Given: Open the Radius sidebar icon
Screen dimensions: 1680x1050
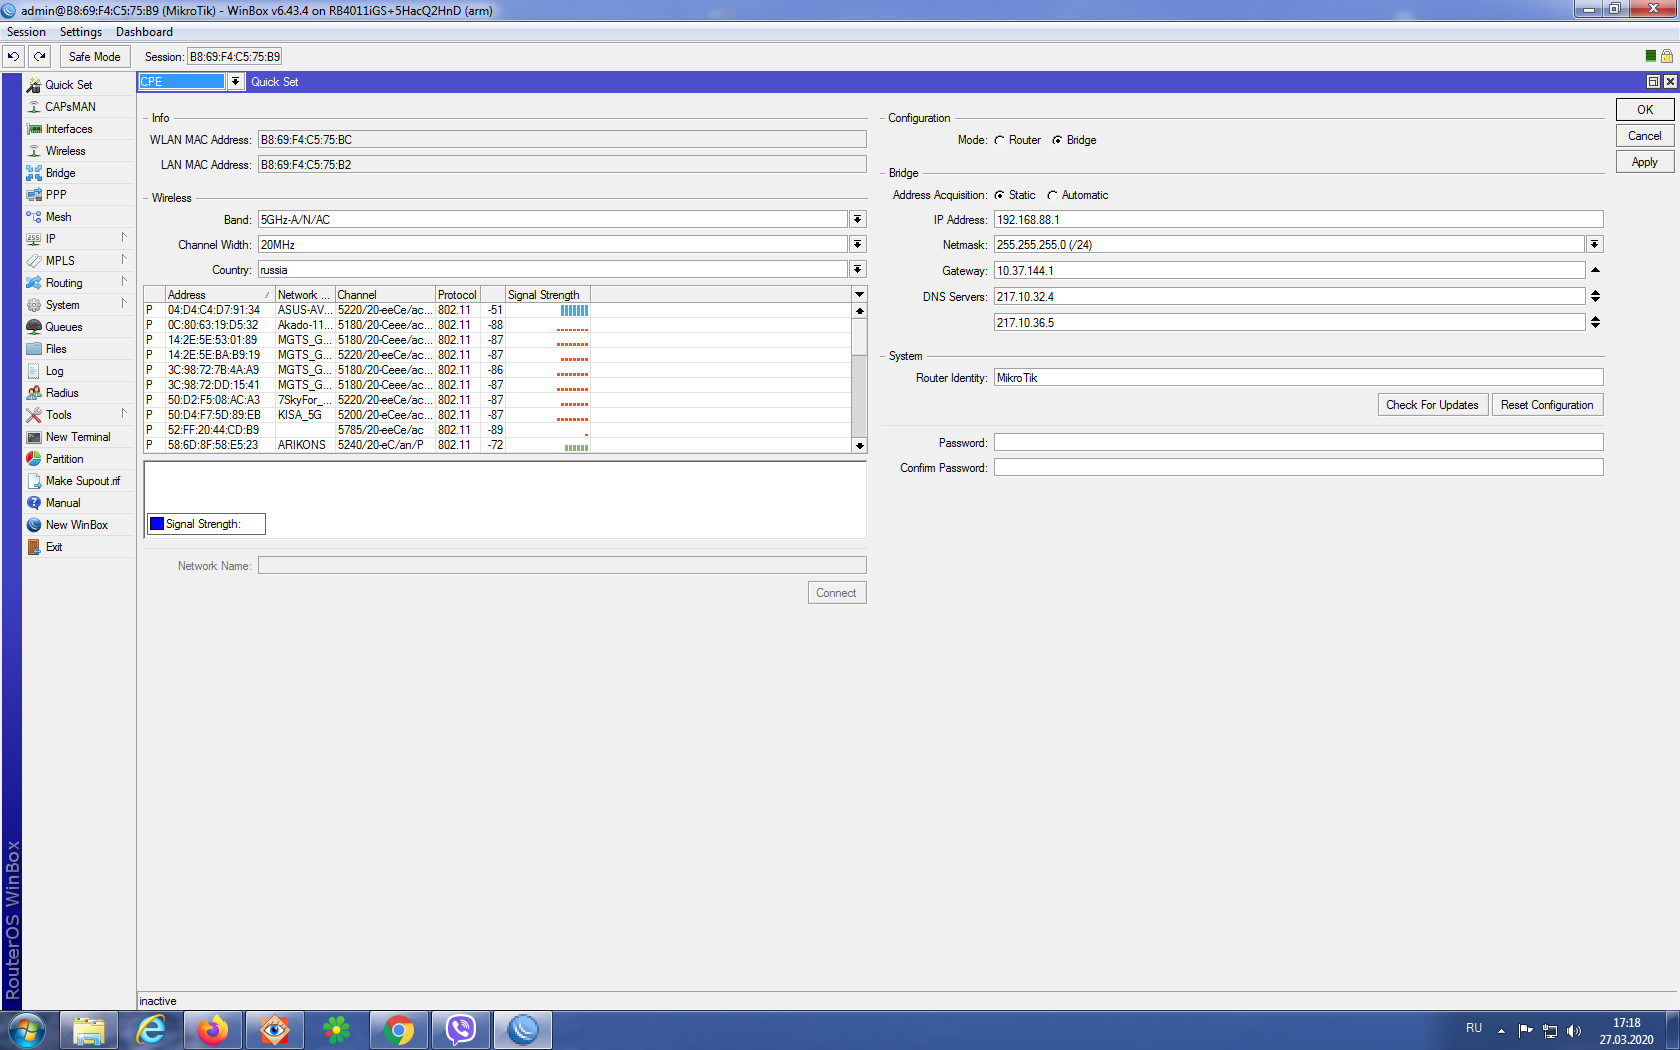Looking at the screenshot, I should (34, 393).
